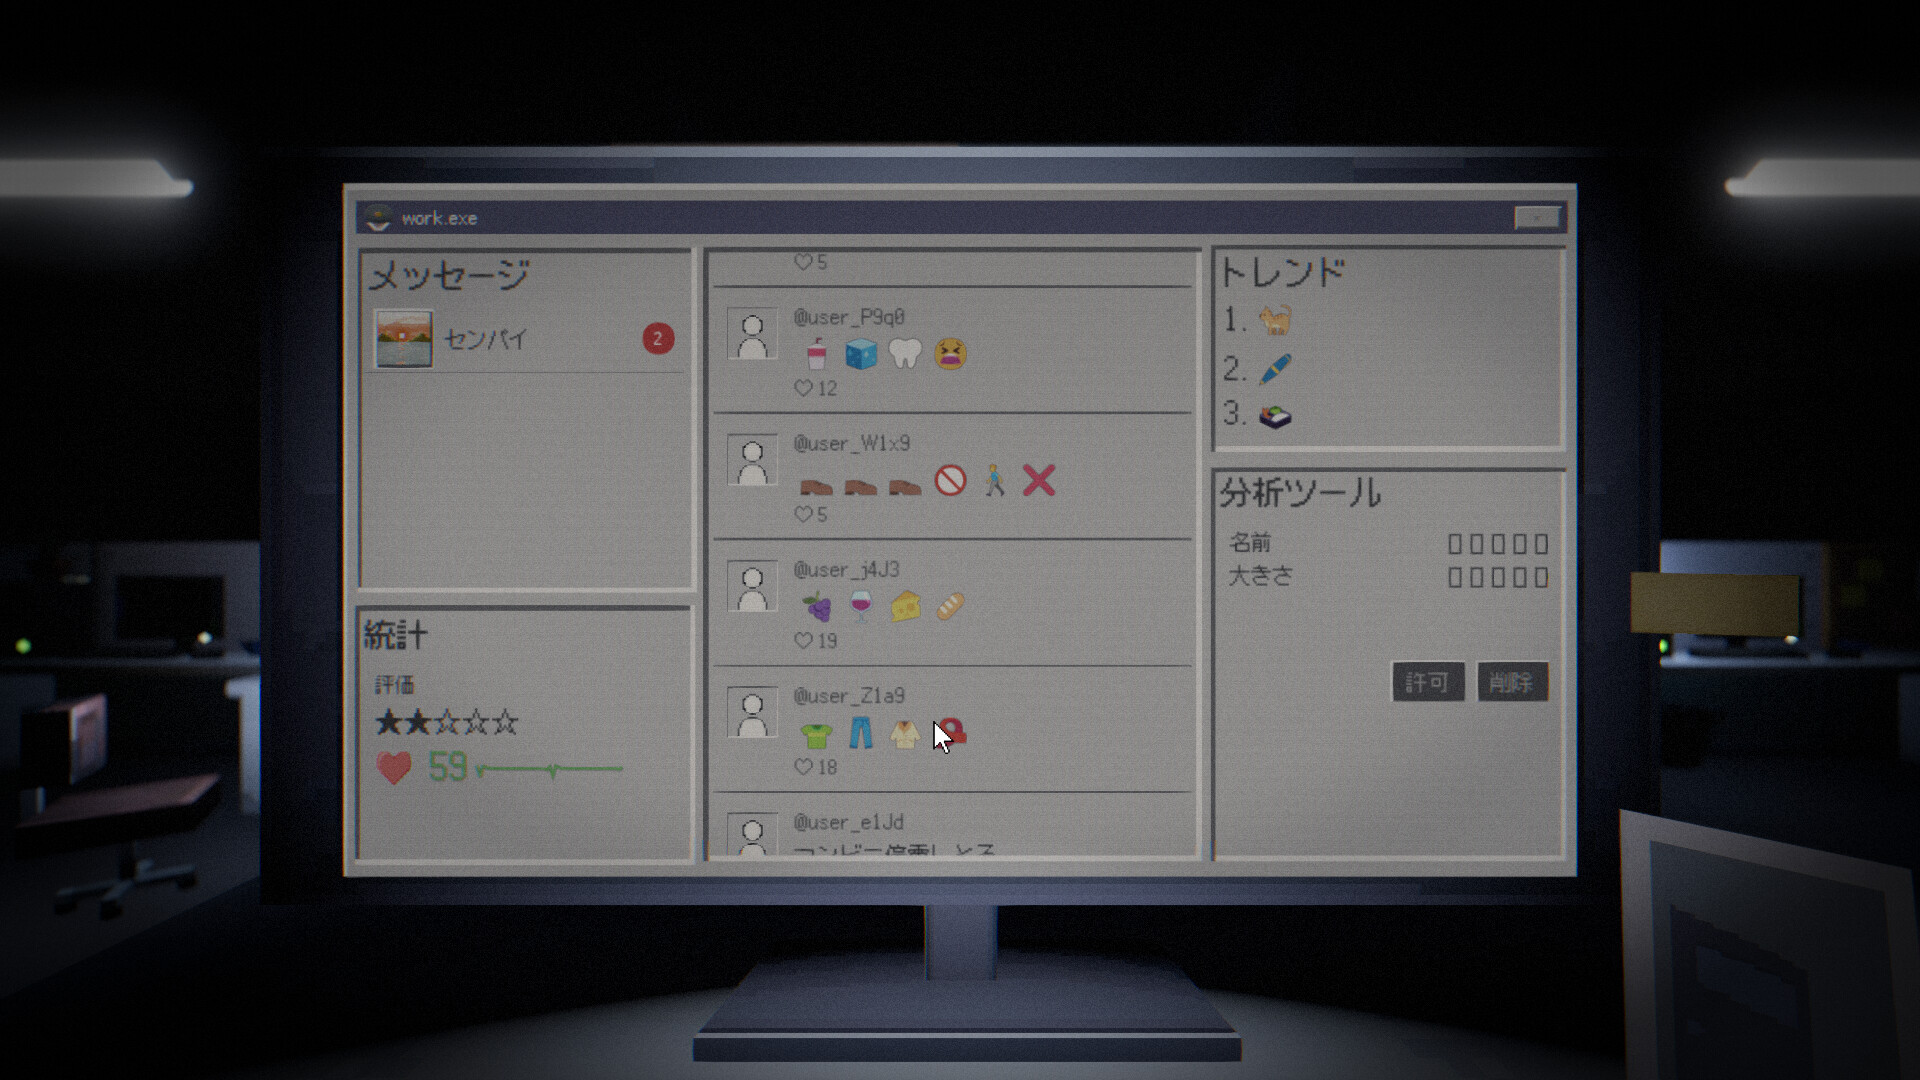The image size is (1920, 1080).
Task: Select the @user_W1x9 profile avatar
Action: 752,460
